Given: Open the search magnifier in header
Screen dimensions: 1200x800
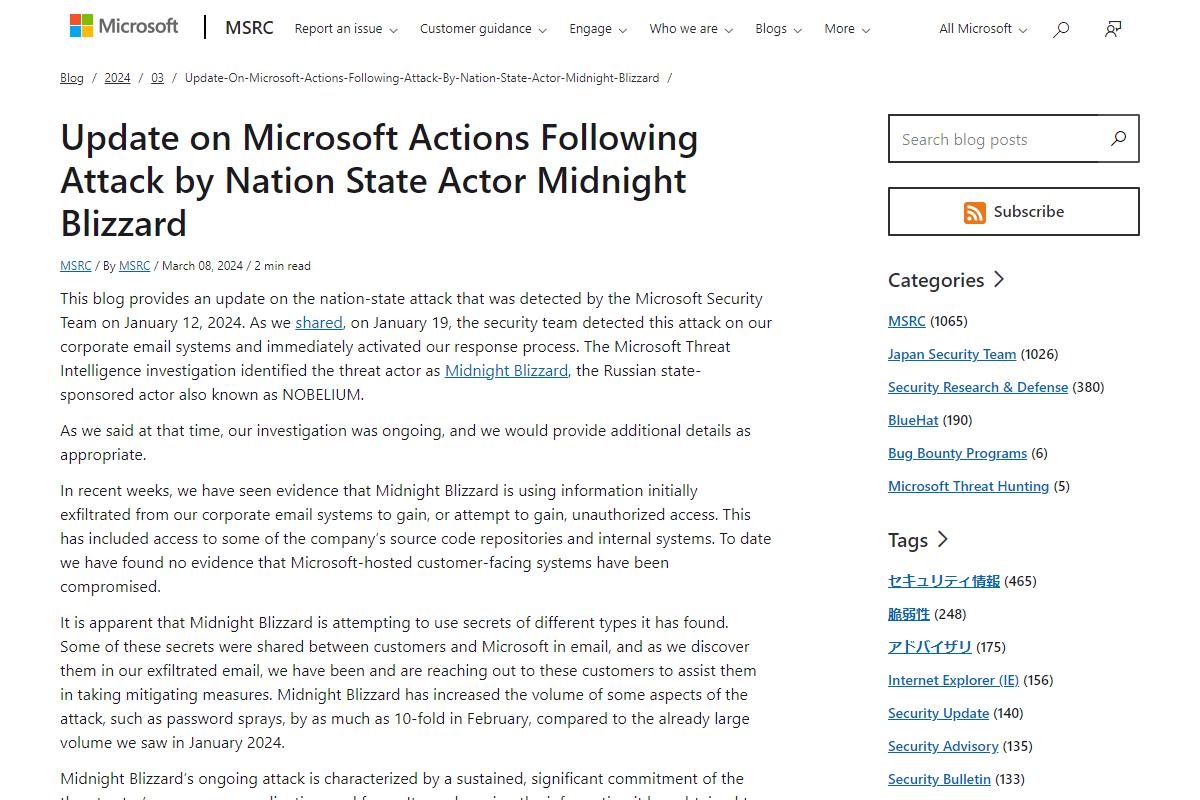Looking at the screenshot, I should [x=1061, y=29].
